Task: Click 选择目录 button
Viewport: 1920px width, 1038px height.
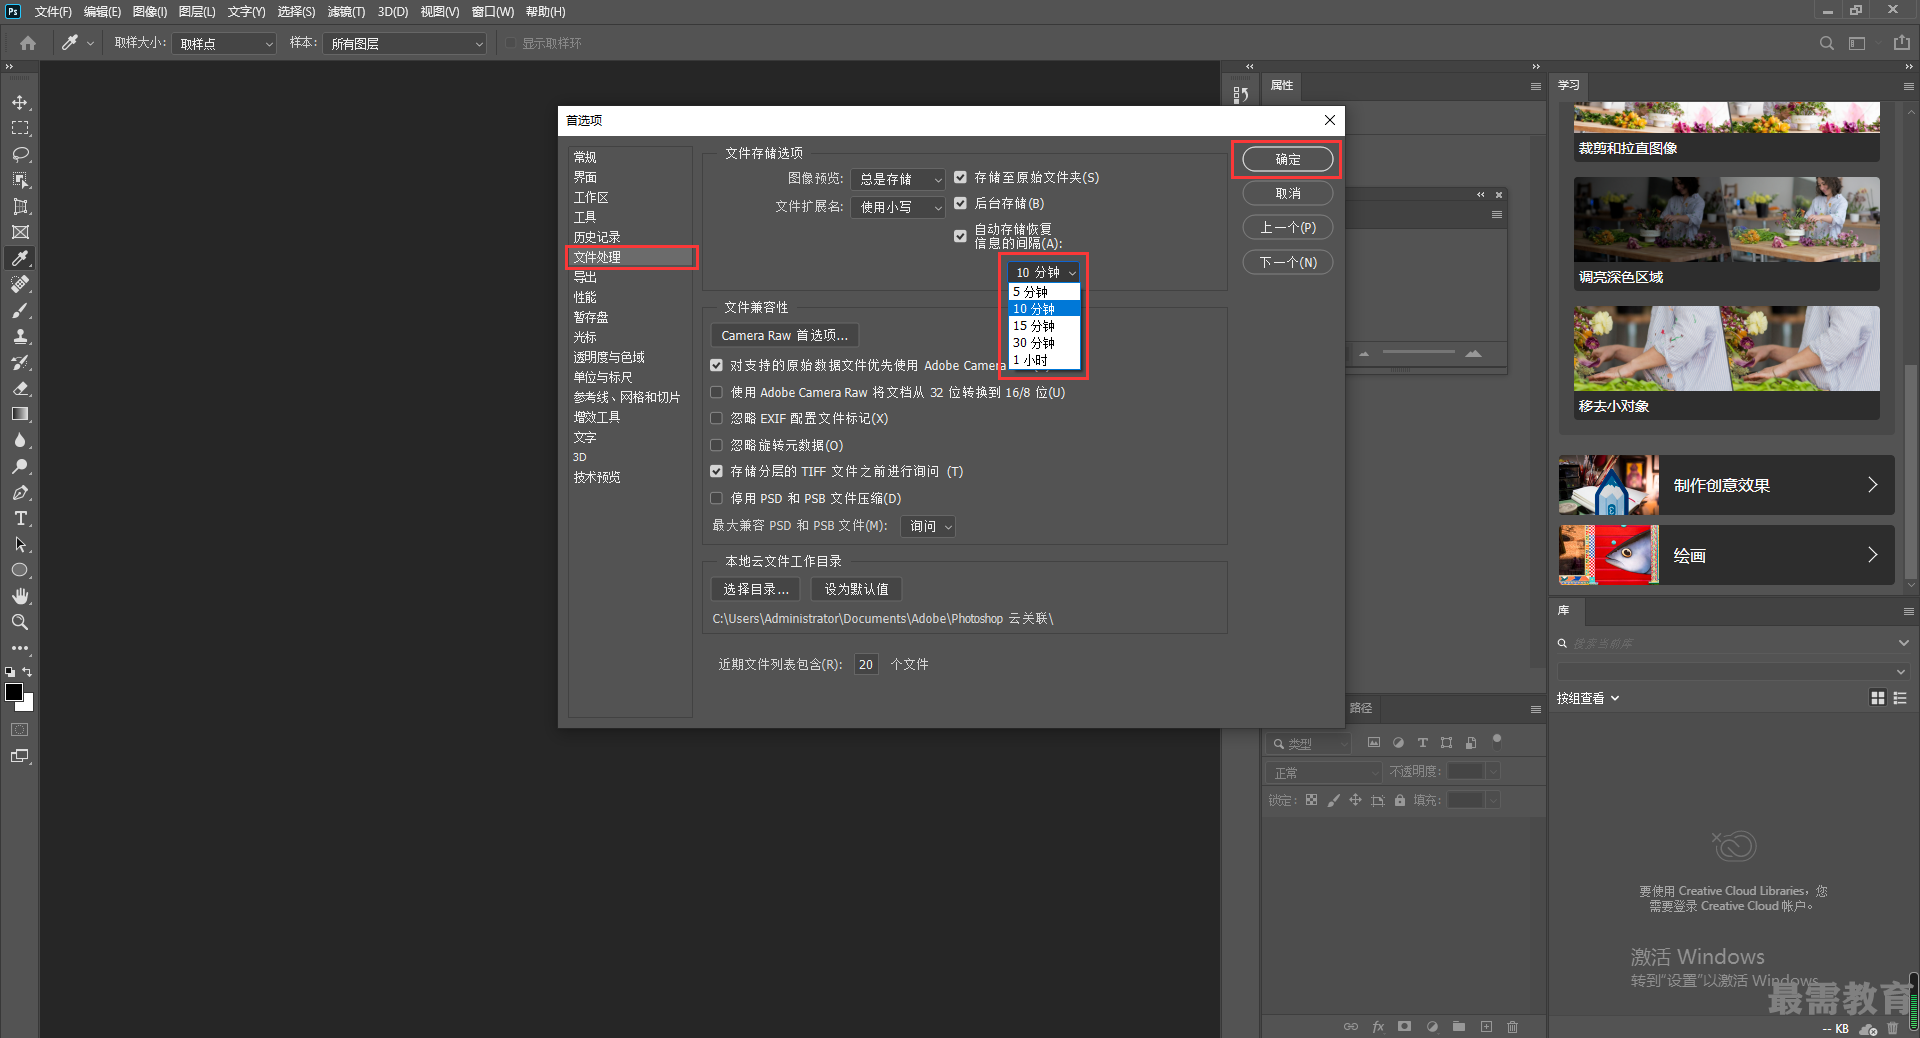Action: [x=756, y=589]
